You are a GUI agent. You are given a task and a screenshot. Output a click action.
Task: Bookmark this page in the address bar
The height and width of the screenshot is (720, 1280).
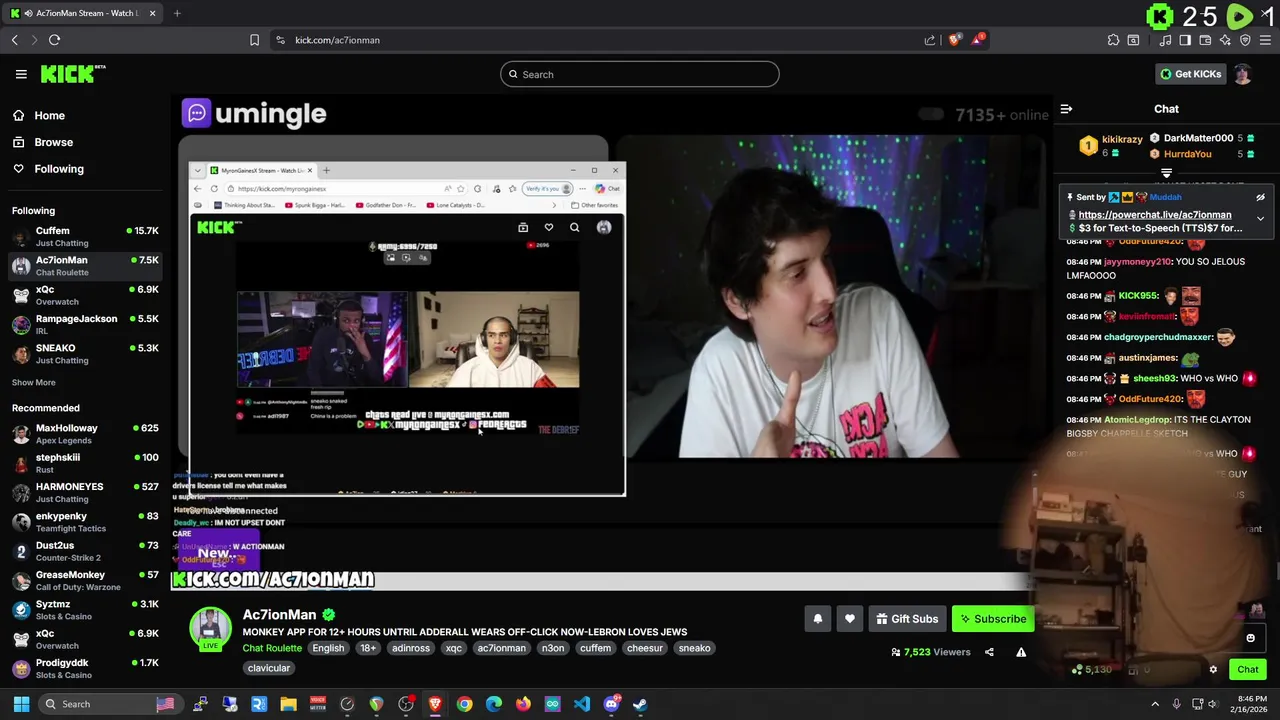pos(254,40)
